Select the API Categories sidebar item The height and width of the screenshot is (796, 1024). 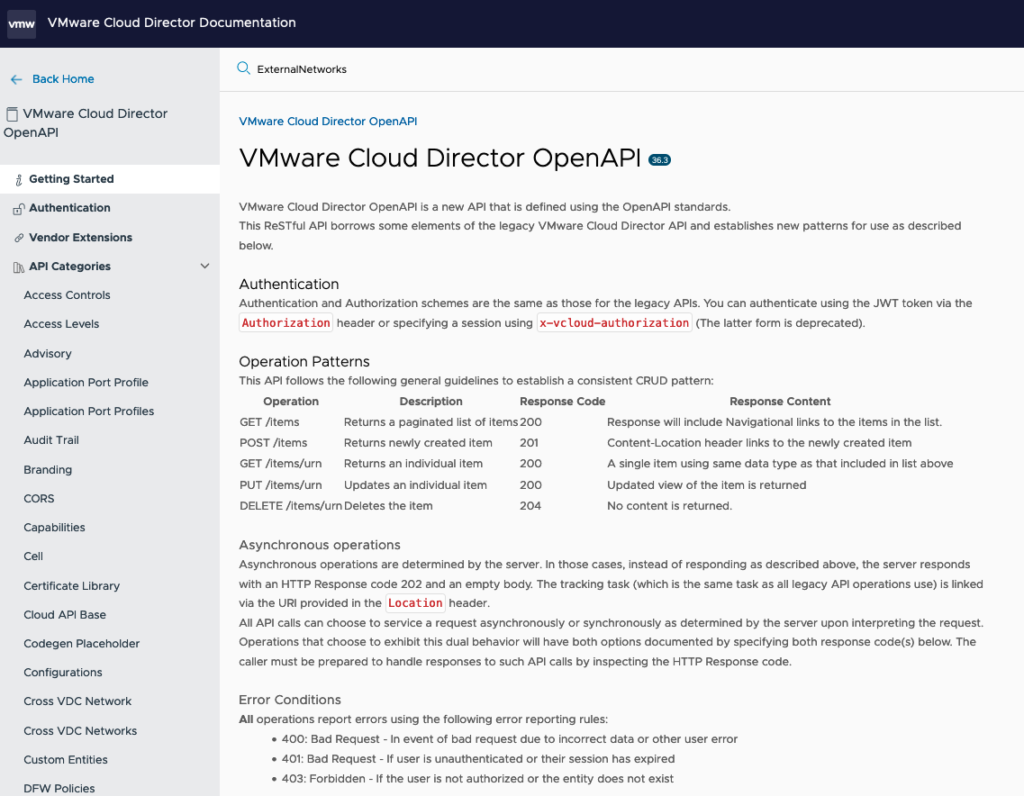[70, 266]
